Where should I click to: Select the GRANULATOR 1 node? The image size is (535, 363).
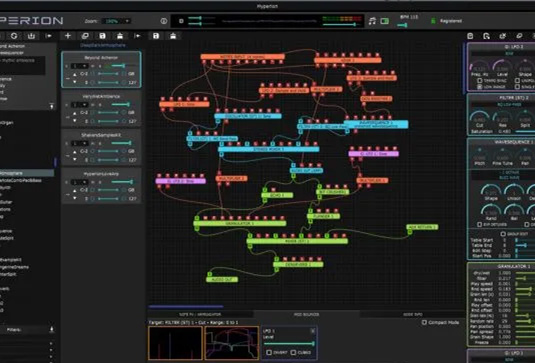pyautogui.click(x=240, y=223)
